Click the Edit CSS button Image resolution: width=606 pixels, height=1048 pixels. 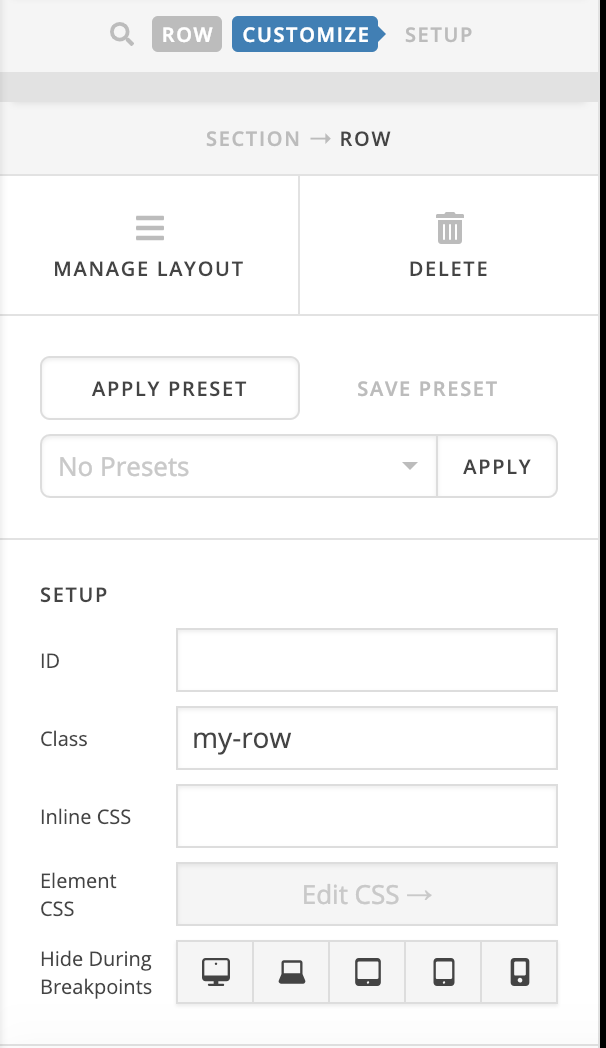(367, 894)
